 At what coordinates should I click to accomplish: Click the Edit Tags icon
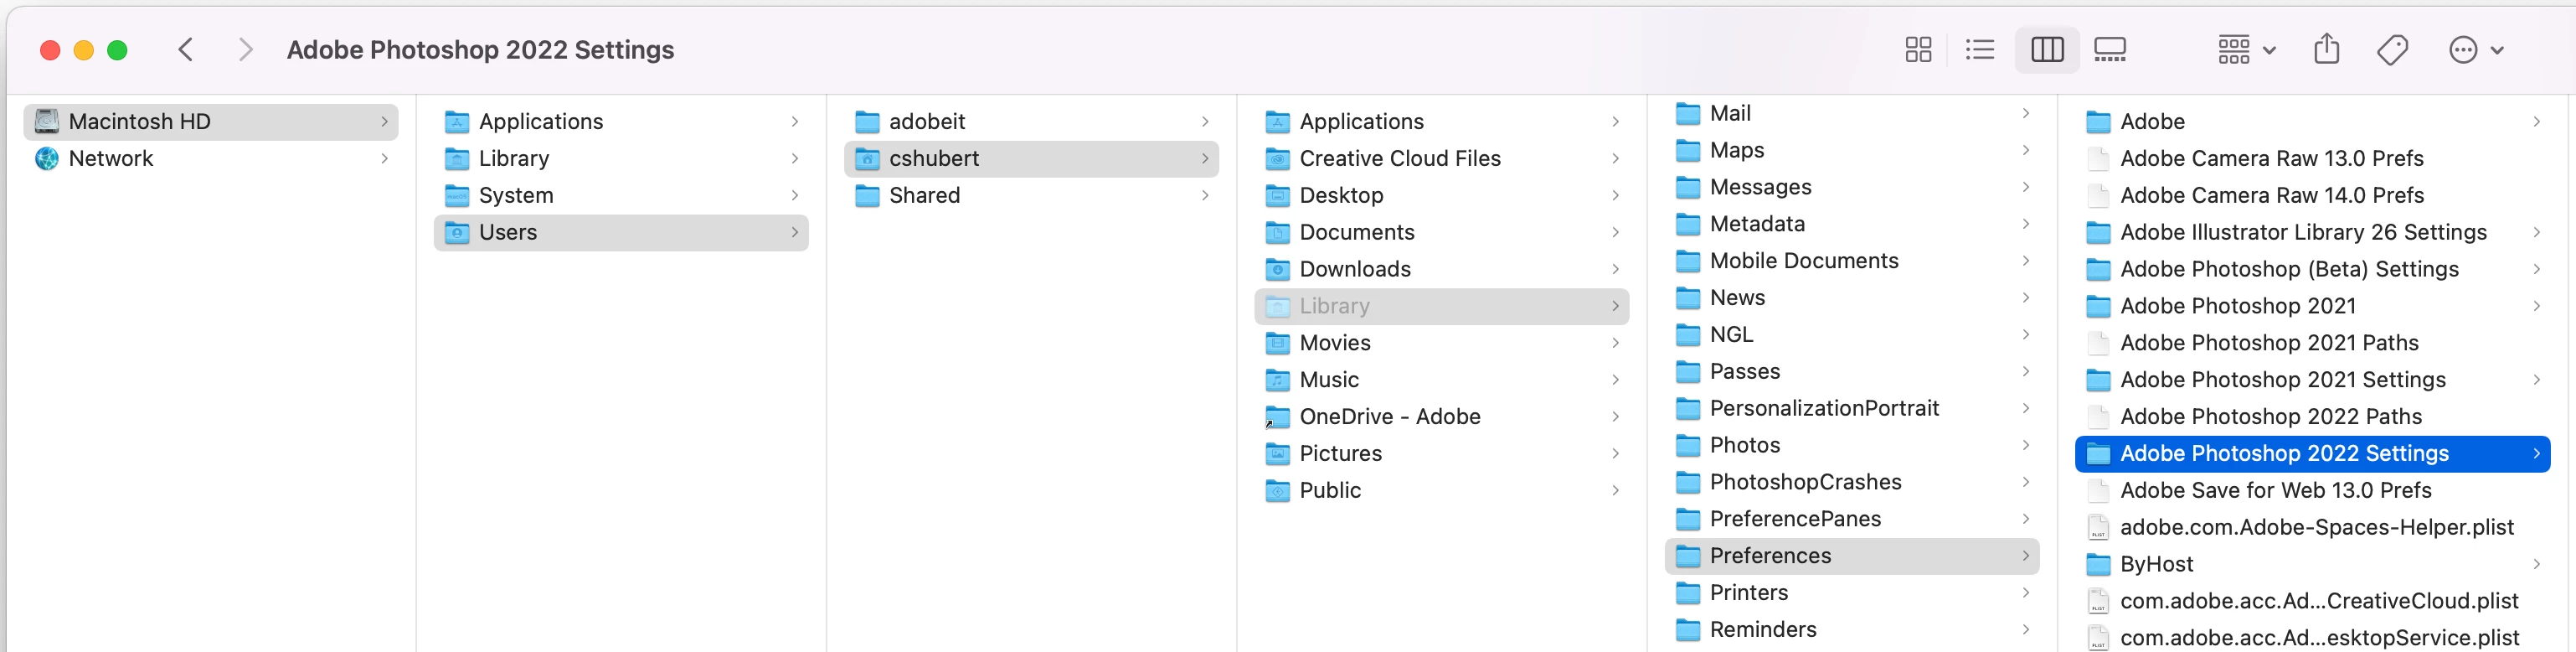[2392, 50]
